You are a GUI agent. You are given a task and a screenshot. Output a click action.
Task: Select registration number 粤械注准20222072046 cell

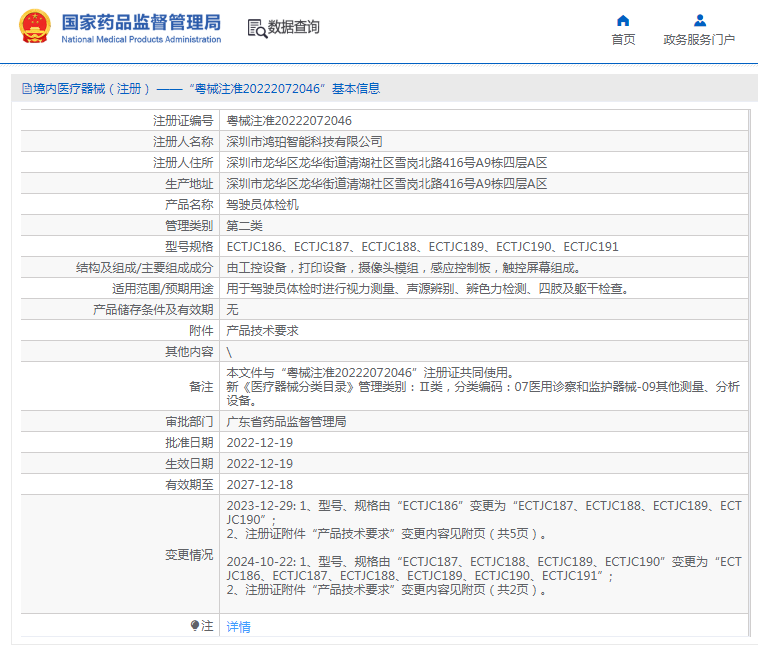[289, 121]
